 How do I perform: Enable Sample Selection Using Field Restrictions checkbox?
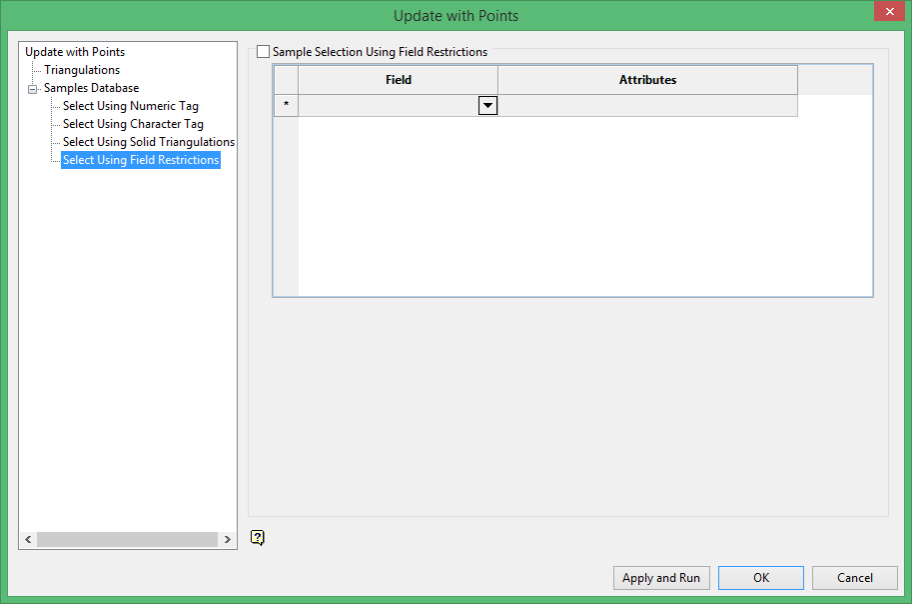(x=263, y=52)
